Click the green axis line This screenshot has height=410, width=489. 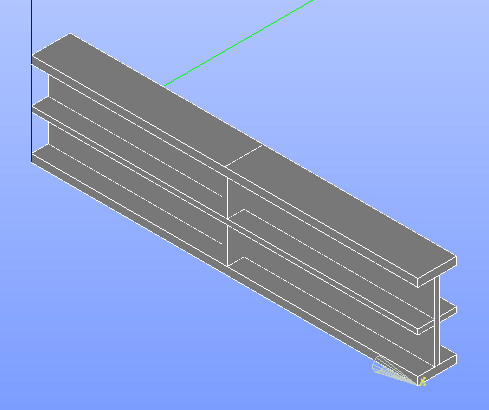(x=239, y=43)
